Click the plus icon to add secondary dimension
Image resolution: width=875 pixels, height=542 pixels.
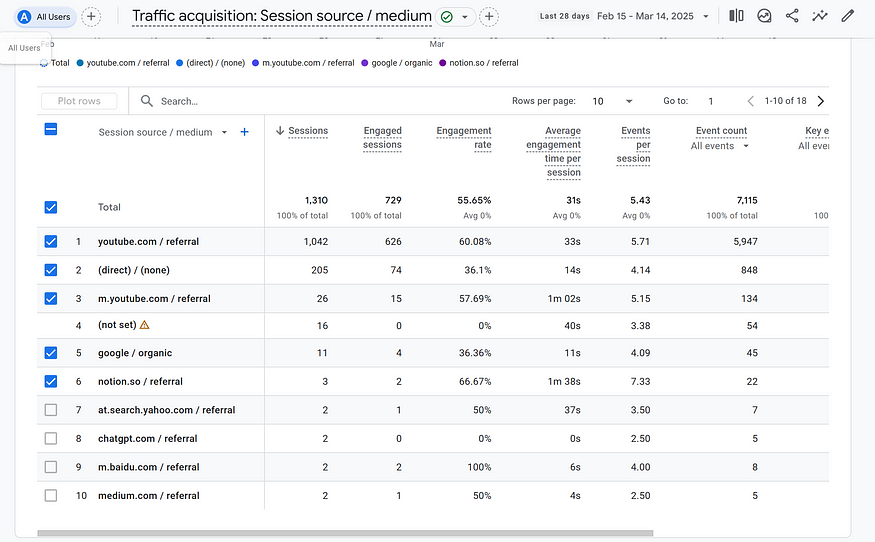click(x=245, y=132)
